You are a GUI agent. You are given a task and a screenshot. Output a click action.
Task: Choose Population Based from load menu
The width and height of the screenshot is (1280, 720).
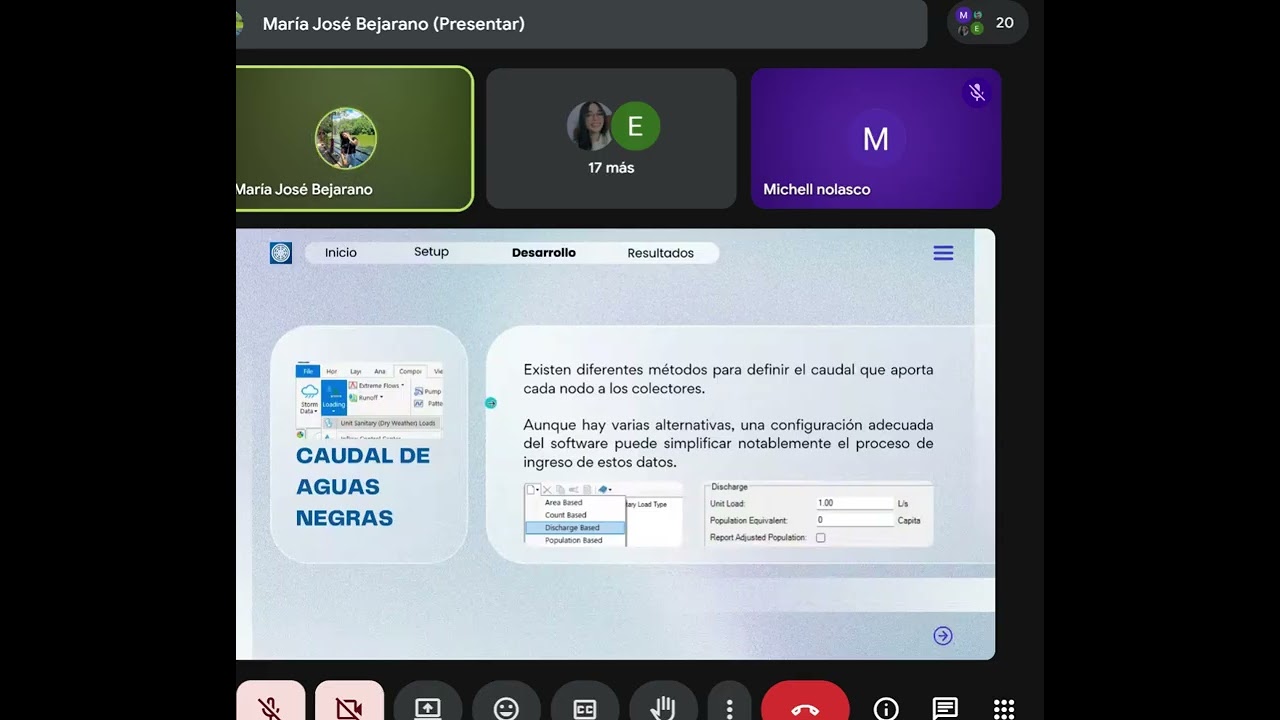pyautogui.click(x=575, y=540)
